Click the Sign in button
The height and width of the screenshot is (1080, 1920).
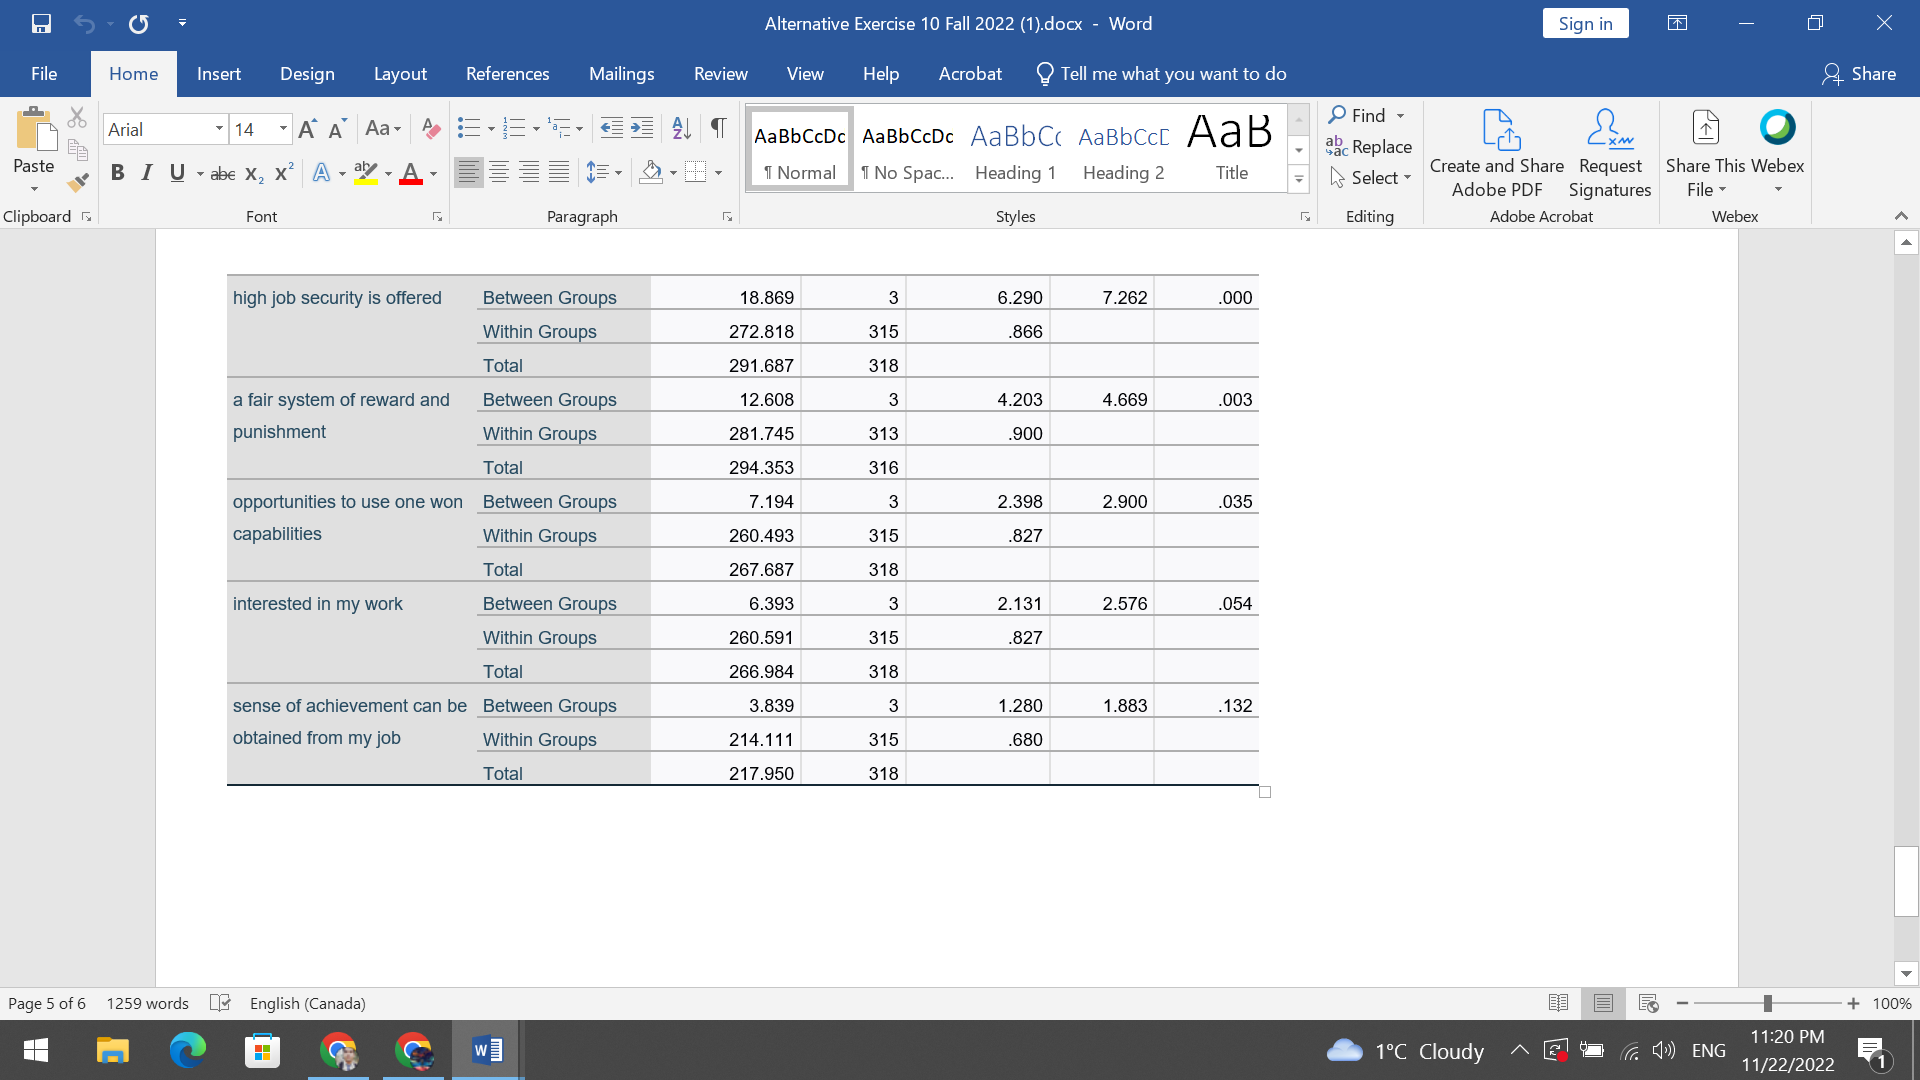tap(1586, 22)
